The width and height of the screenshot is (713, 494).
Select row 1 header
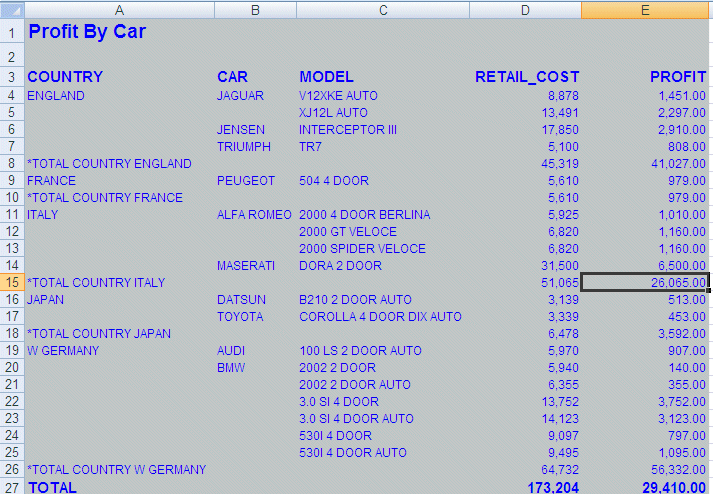pos(12,33)
